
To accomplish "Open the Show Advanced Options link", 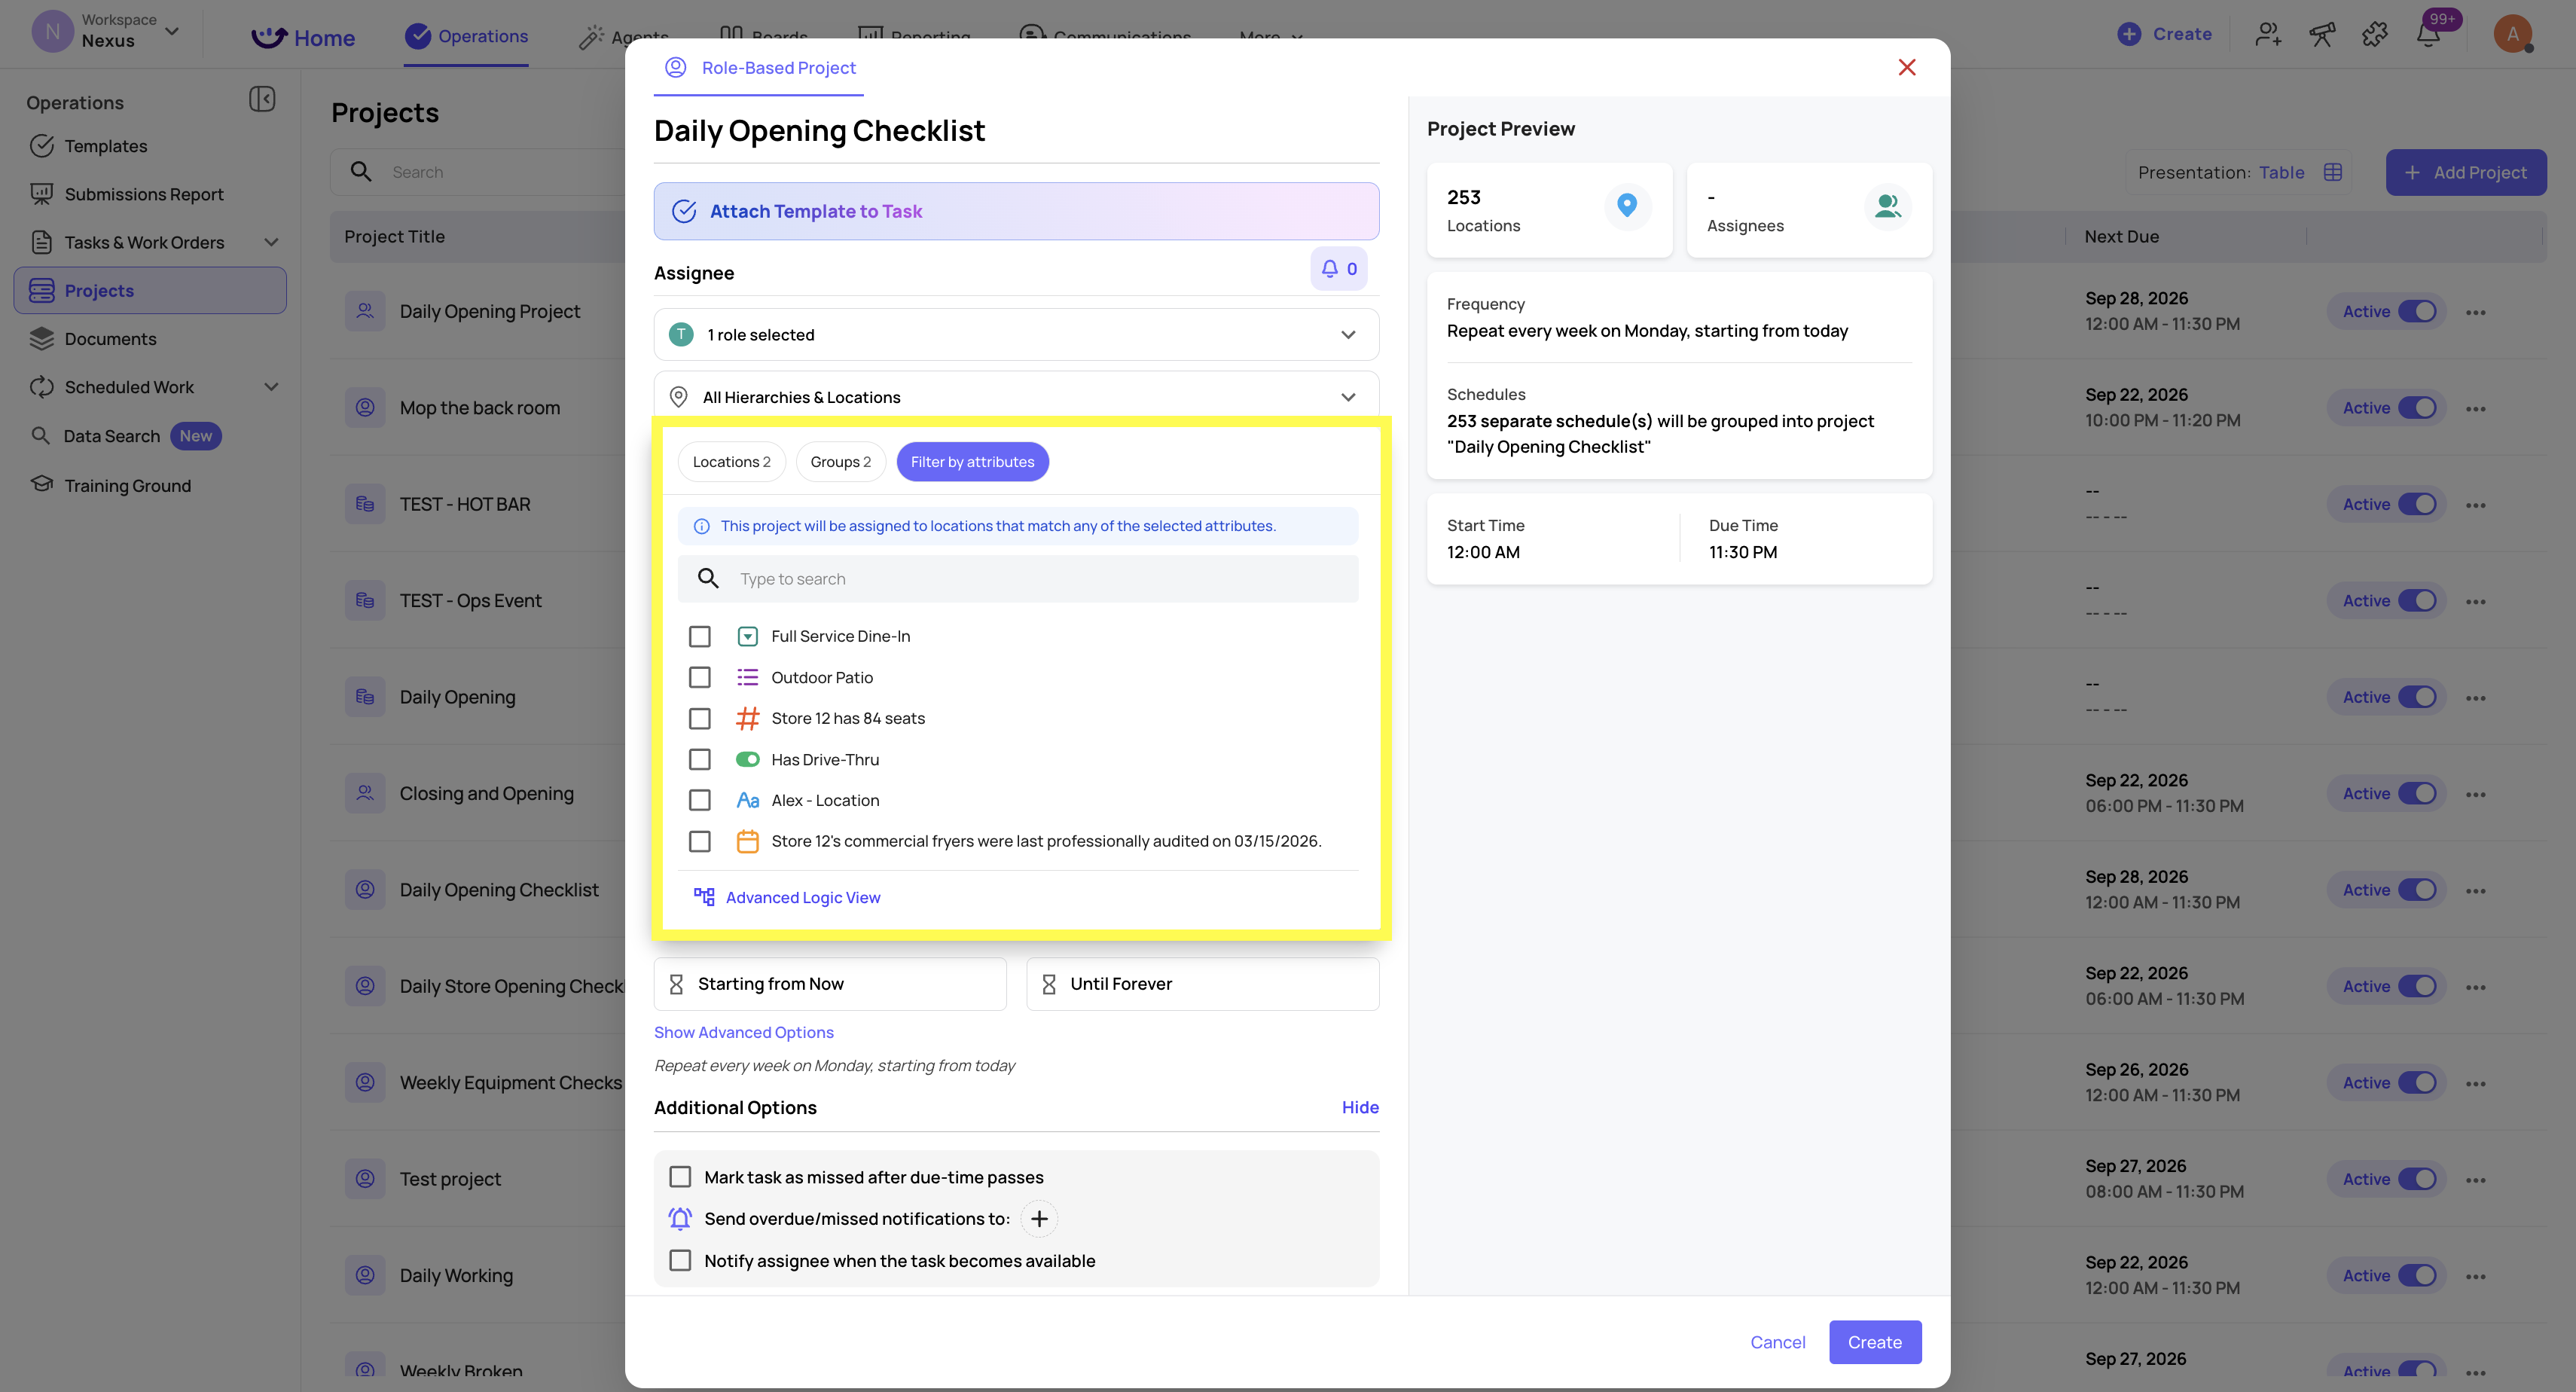I will 743,1032.
